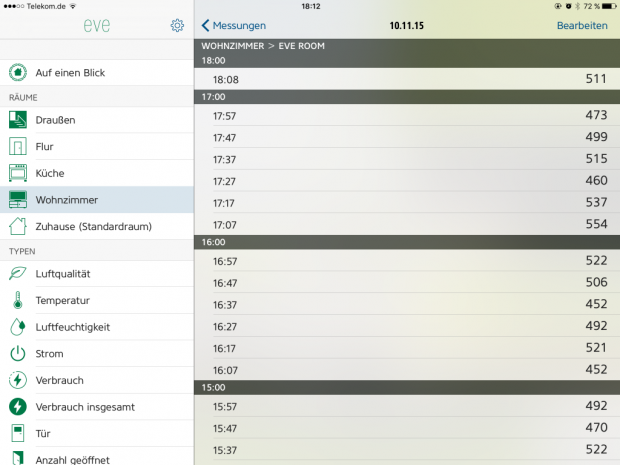Viewport: 620px width, 465px height.
Task: Click the Draußen room icon
Action: coord(18,120)
